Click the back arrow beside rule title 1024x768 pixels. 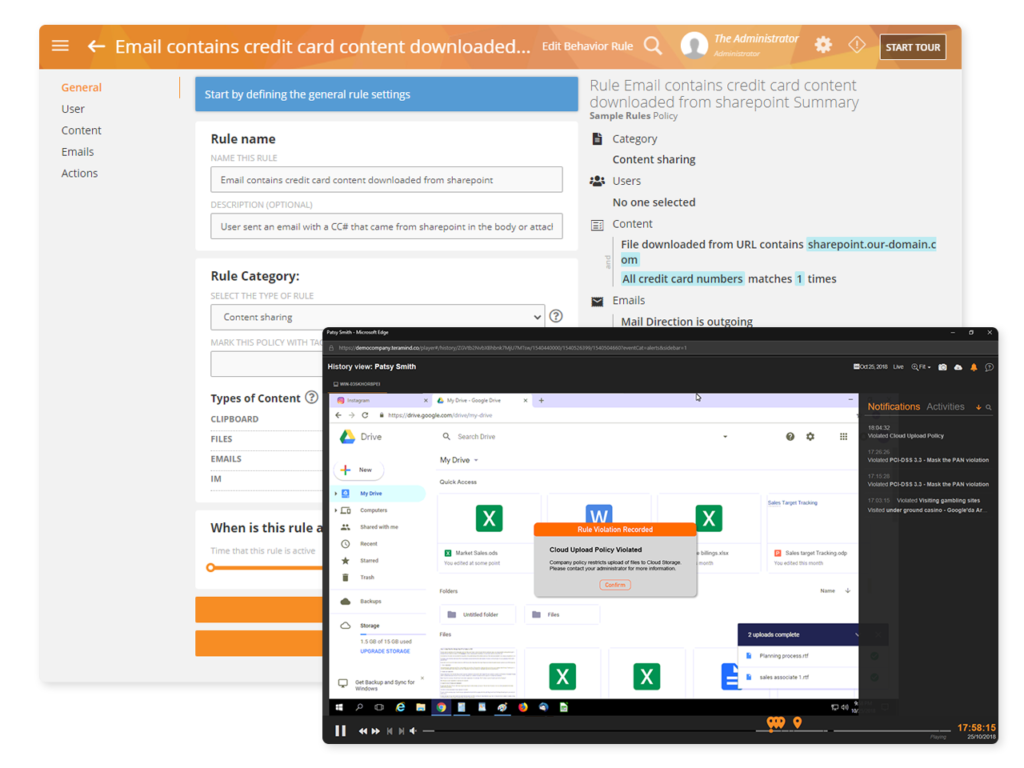click(96, 46)
